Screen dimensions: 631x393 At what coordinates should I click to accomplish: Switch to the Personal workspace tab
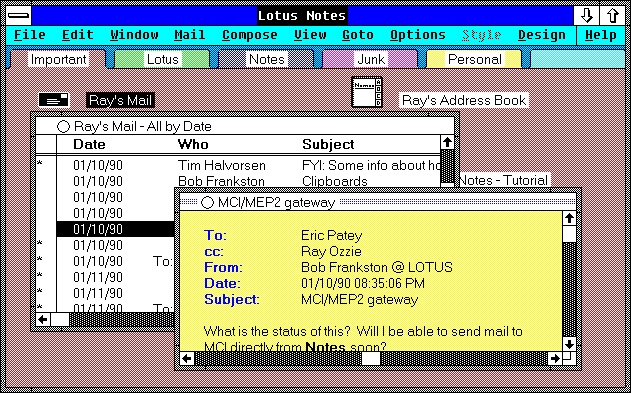click(474, 60)
